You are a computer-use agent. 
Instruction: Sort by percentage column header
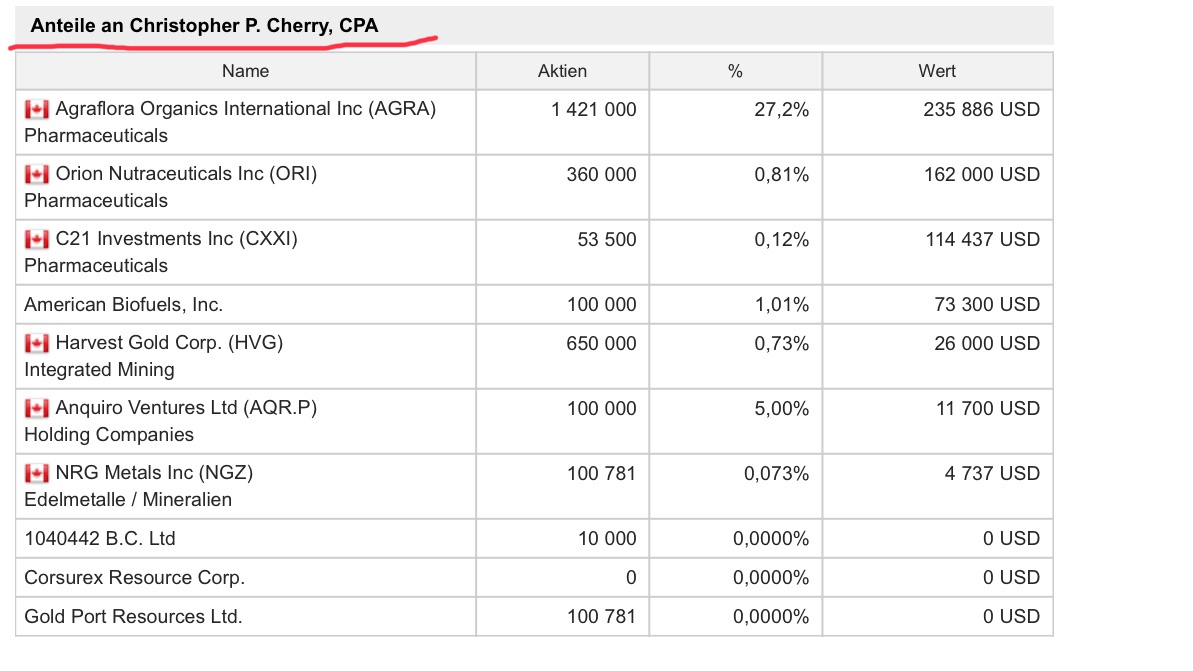pos(735,71)
